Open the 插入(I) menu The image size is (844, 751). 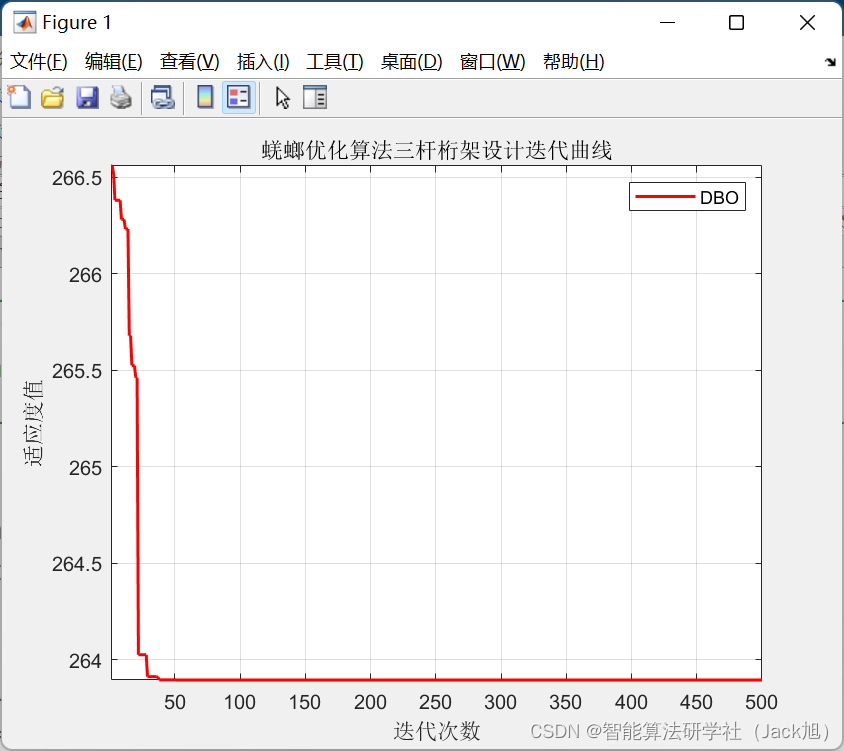tap(263, 62)
